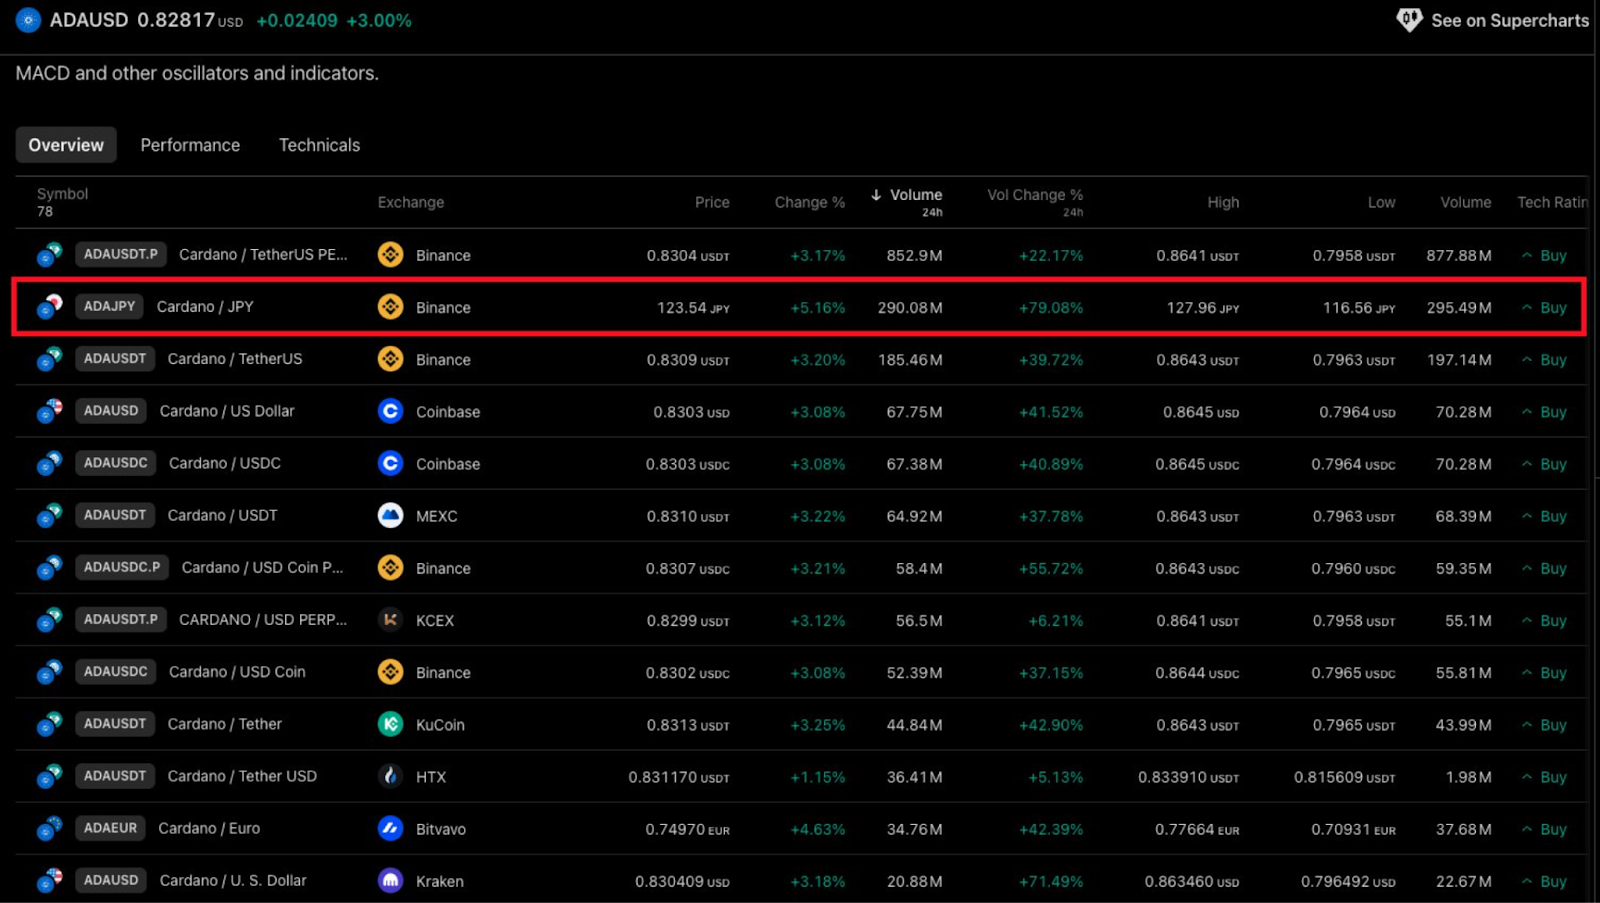Image resolution: width=1600 pixels, height=903 pixels.
Task: Select CARDANO / USD PERP pair name
Action: 263,620
